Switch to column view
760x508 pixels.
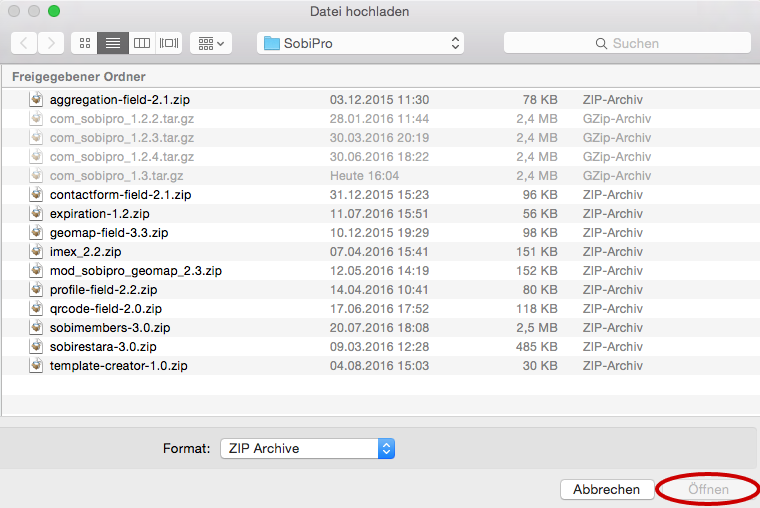[x=142, y=44]
